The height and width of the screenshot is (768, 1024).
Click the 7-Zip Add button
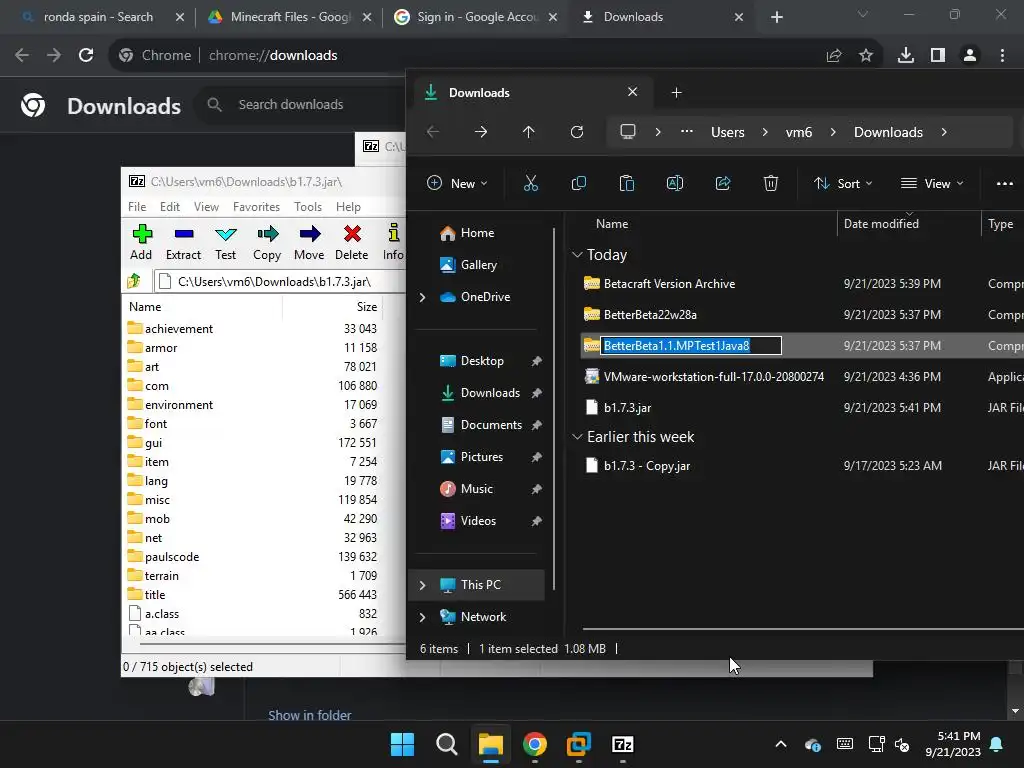141,242
